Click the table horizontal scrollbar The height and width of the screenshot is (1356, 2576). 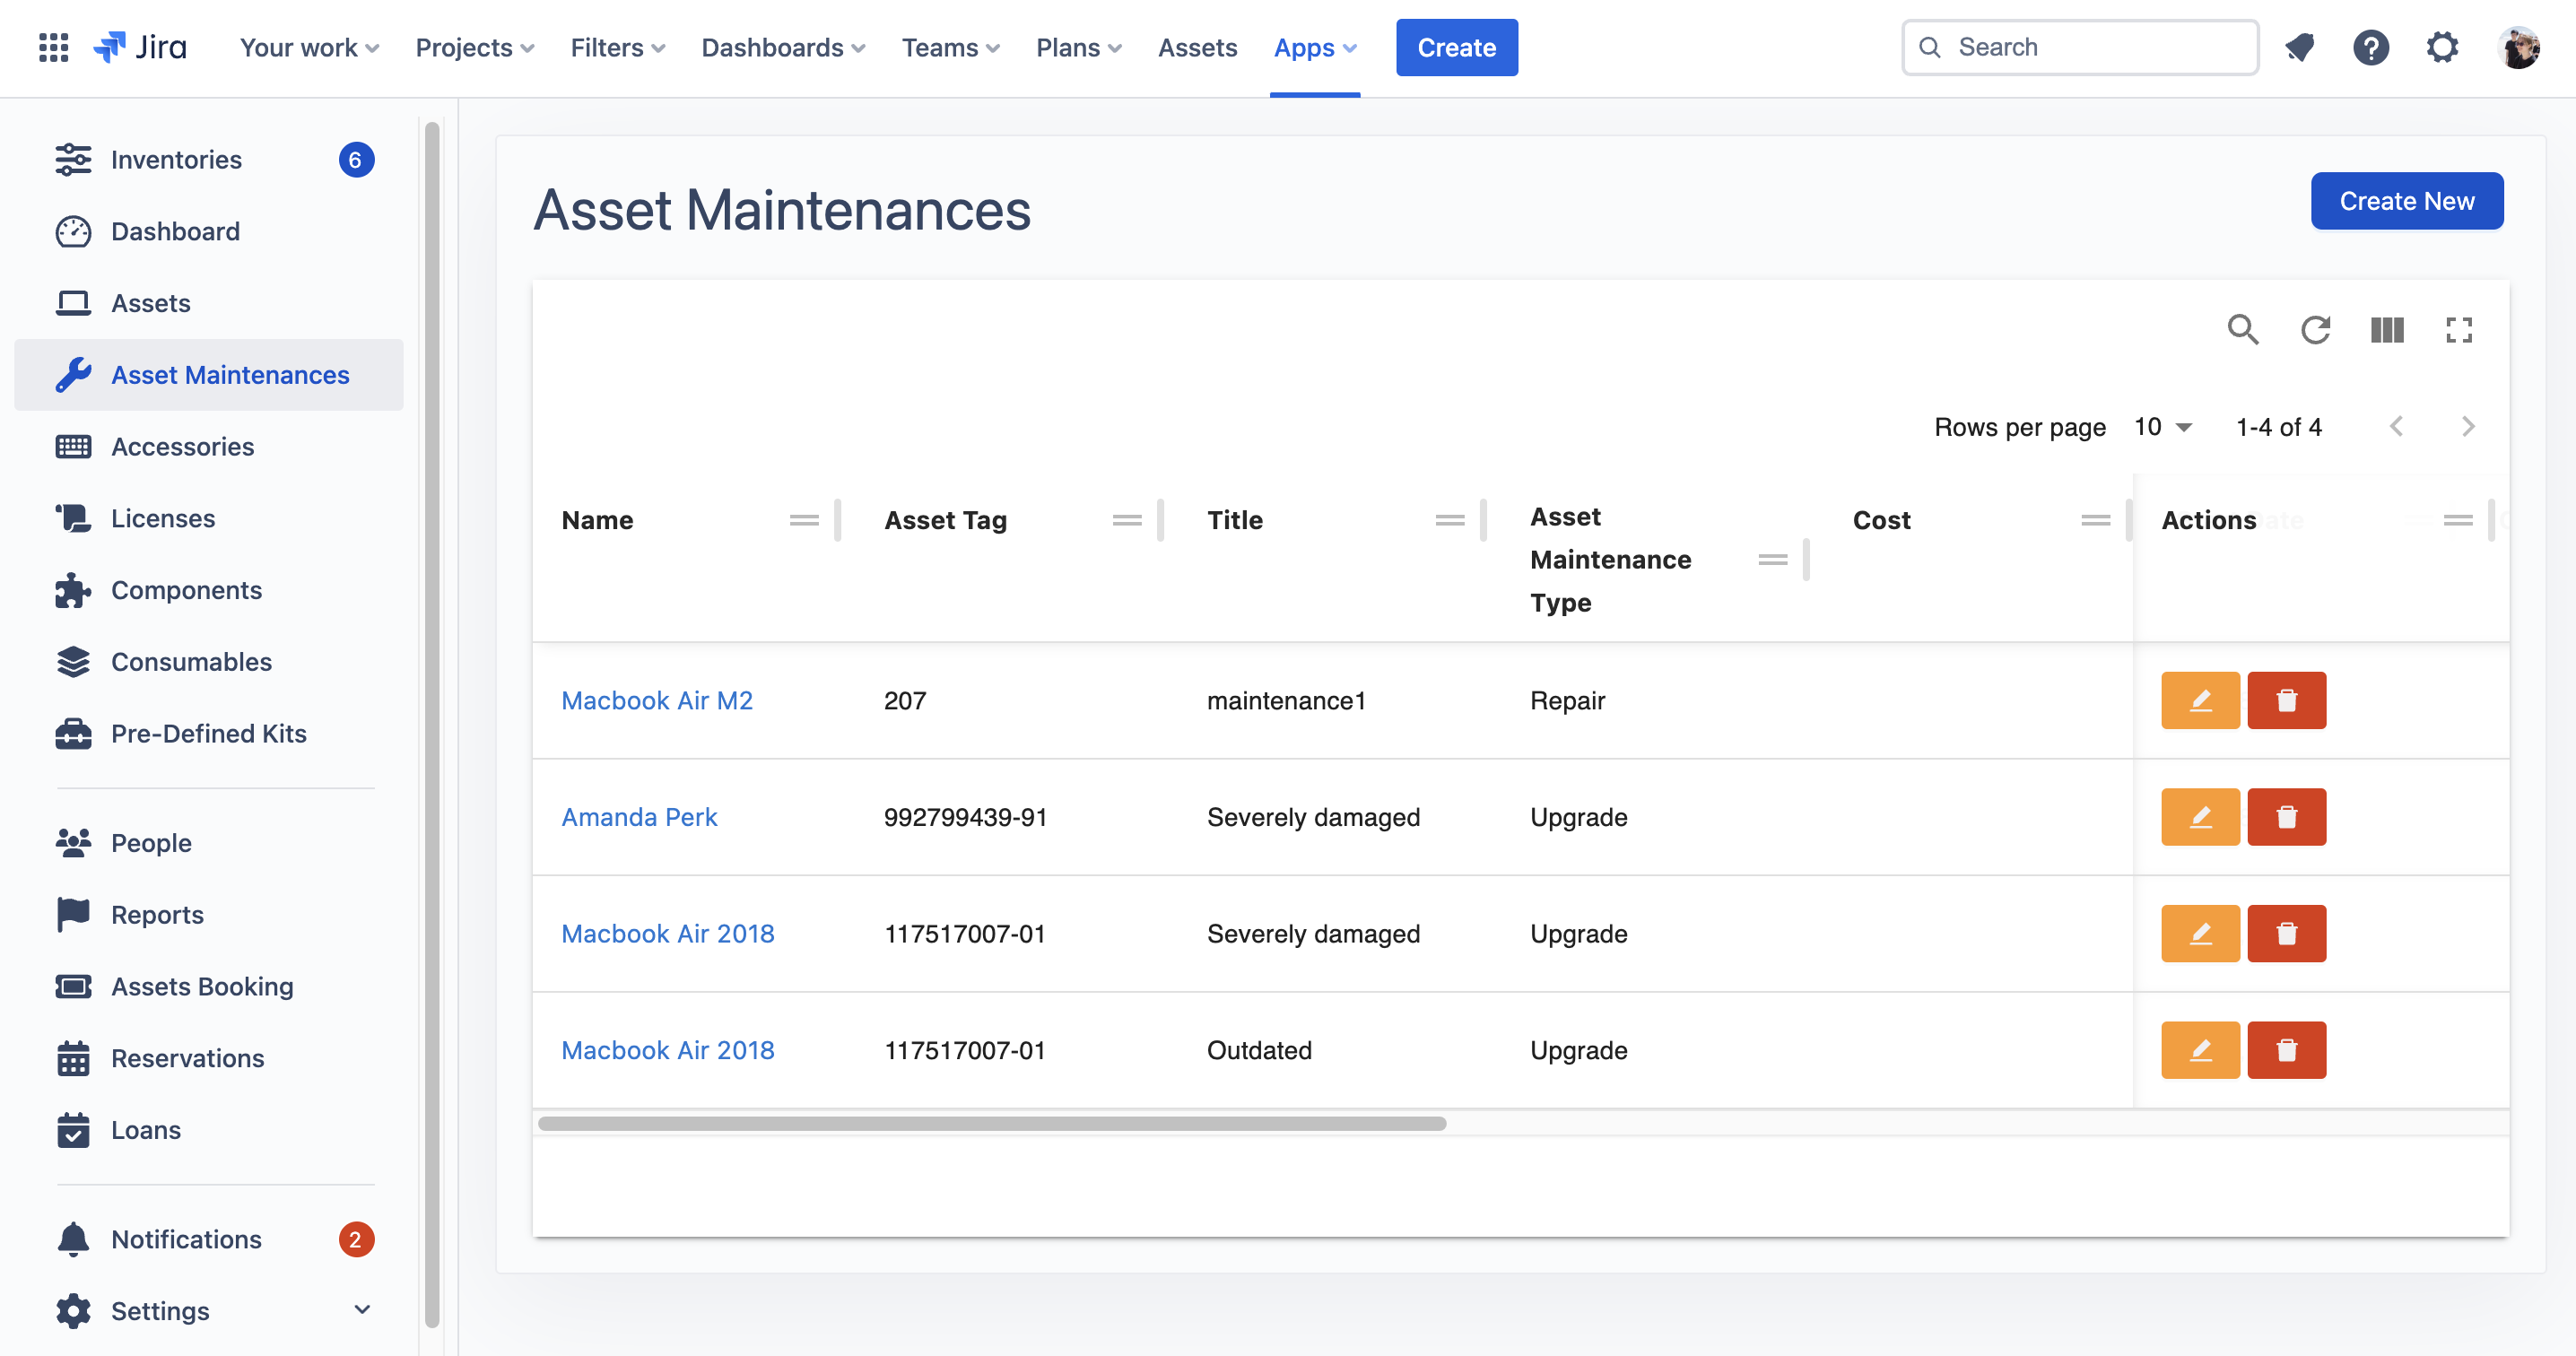tap(992, 1123)
